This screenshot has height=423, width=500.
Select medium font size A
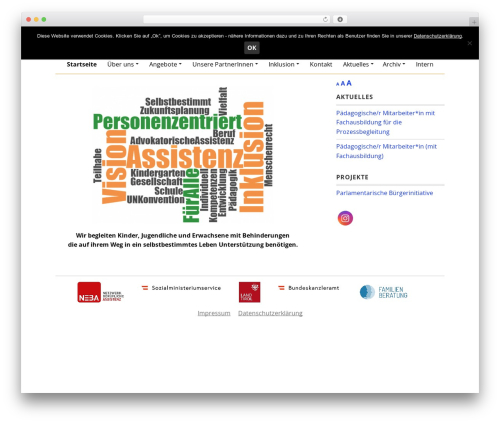[343, 84]
